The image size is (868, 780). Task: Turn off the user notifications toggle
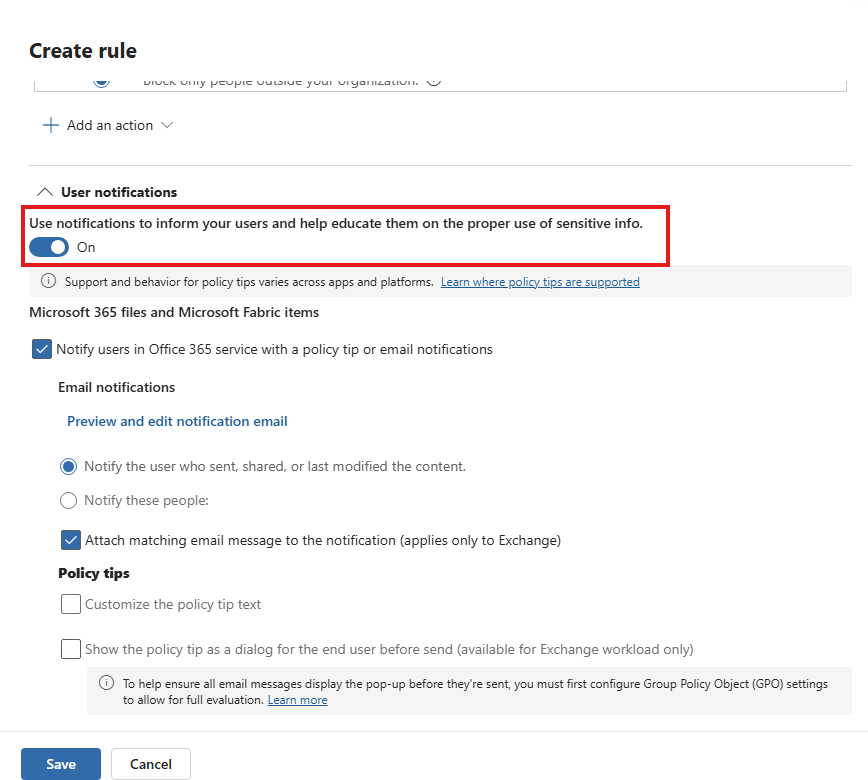coord(48,246)
